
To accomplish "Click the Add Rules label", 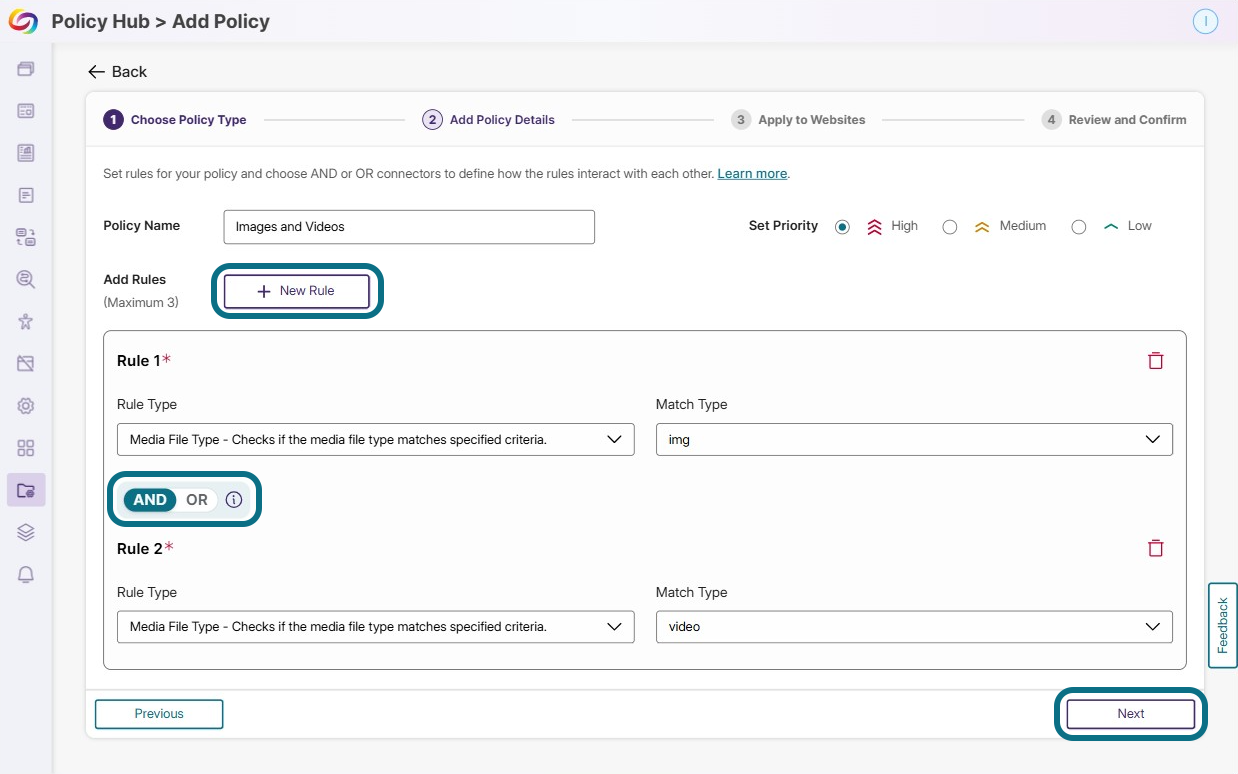I will pyautogui.click(x=135, y=280).
